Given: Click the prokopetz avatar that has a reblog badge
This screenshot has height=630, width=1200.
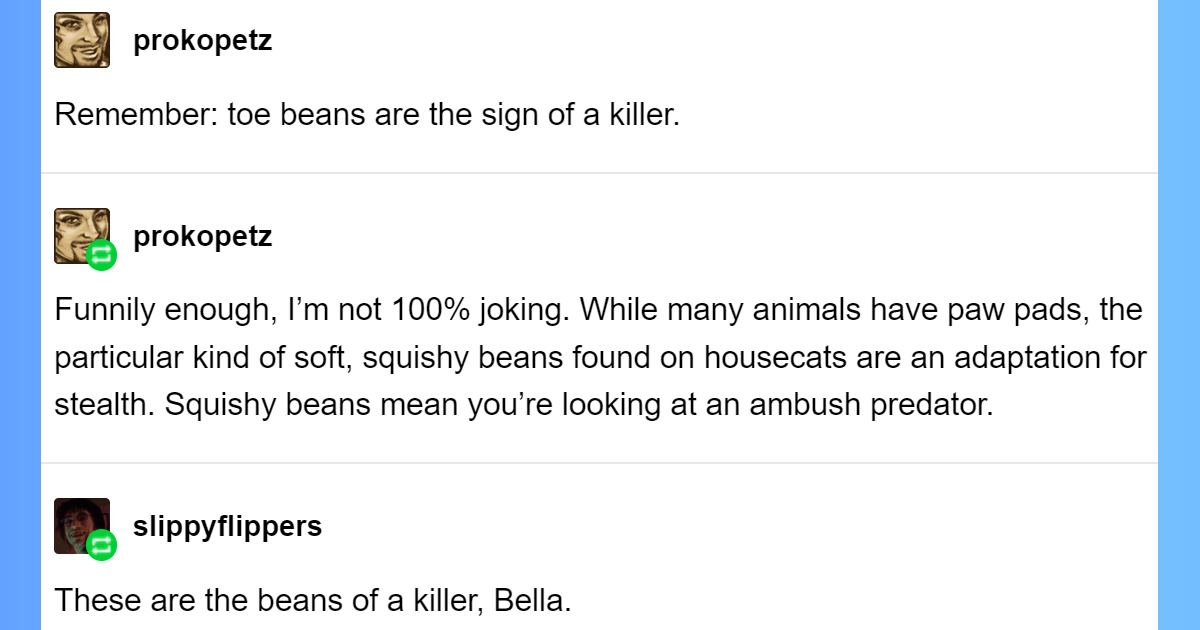Looking at the screenshot, I should 78,231.
